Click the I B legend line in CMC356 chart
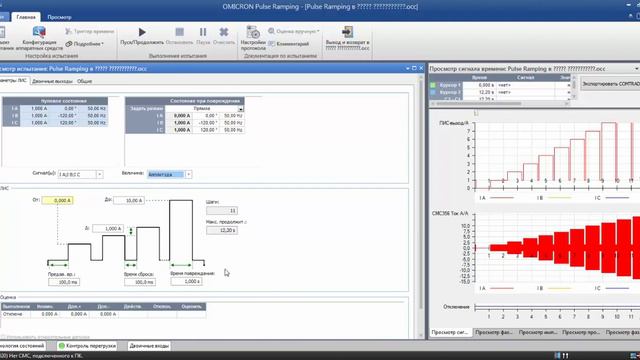 [x=559, y=288]
